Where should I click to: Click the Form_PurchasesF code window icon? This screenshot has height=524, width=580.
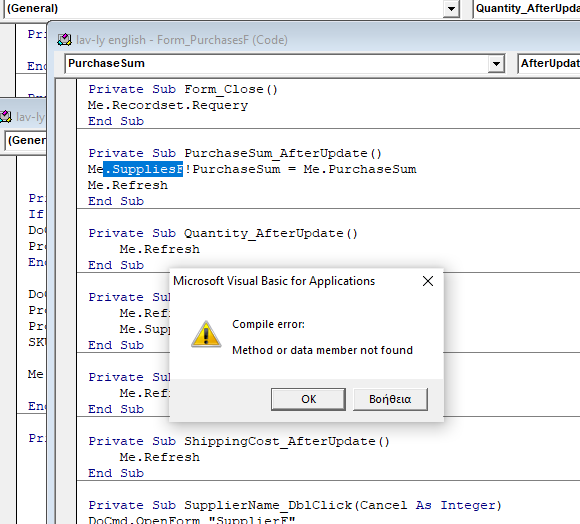tap(64, 40)
